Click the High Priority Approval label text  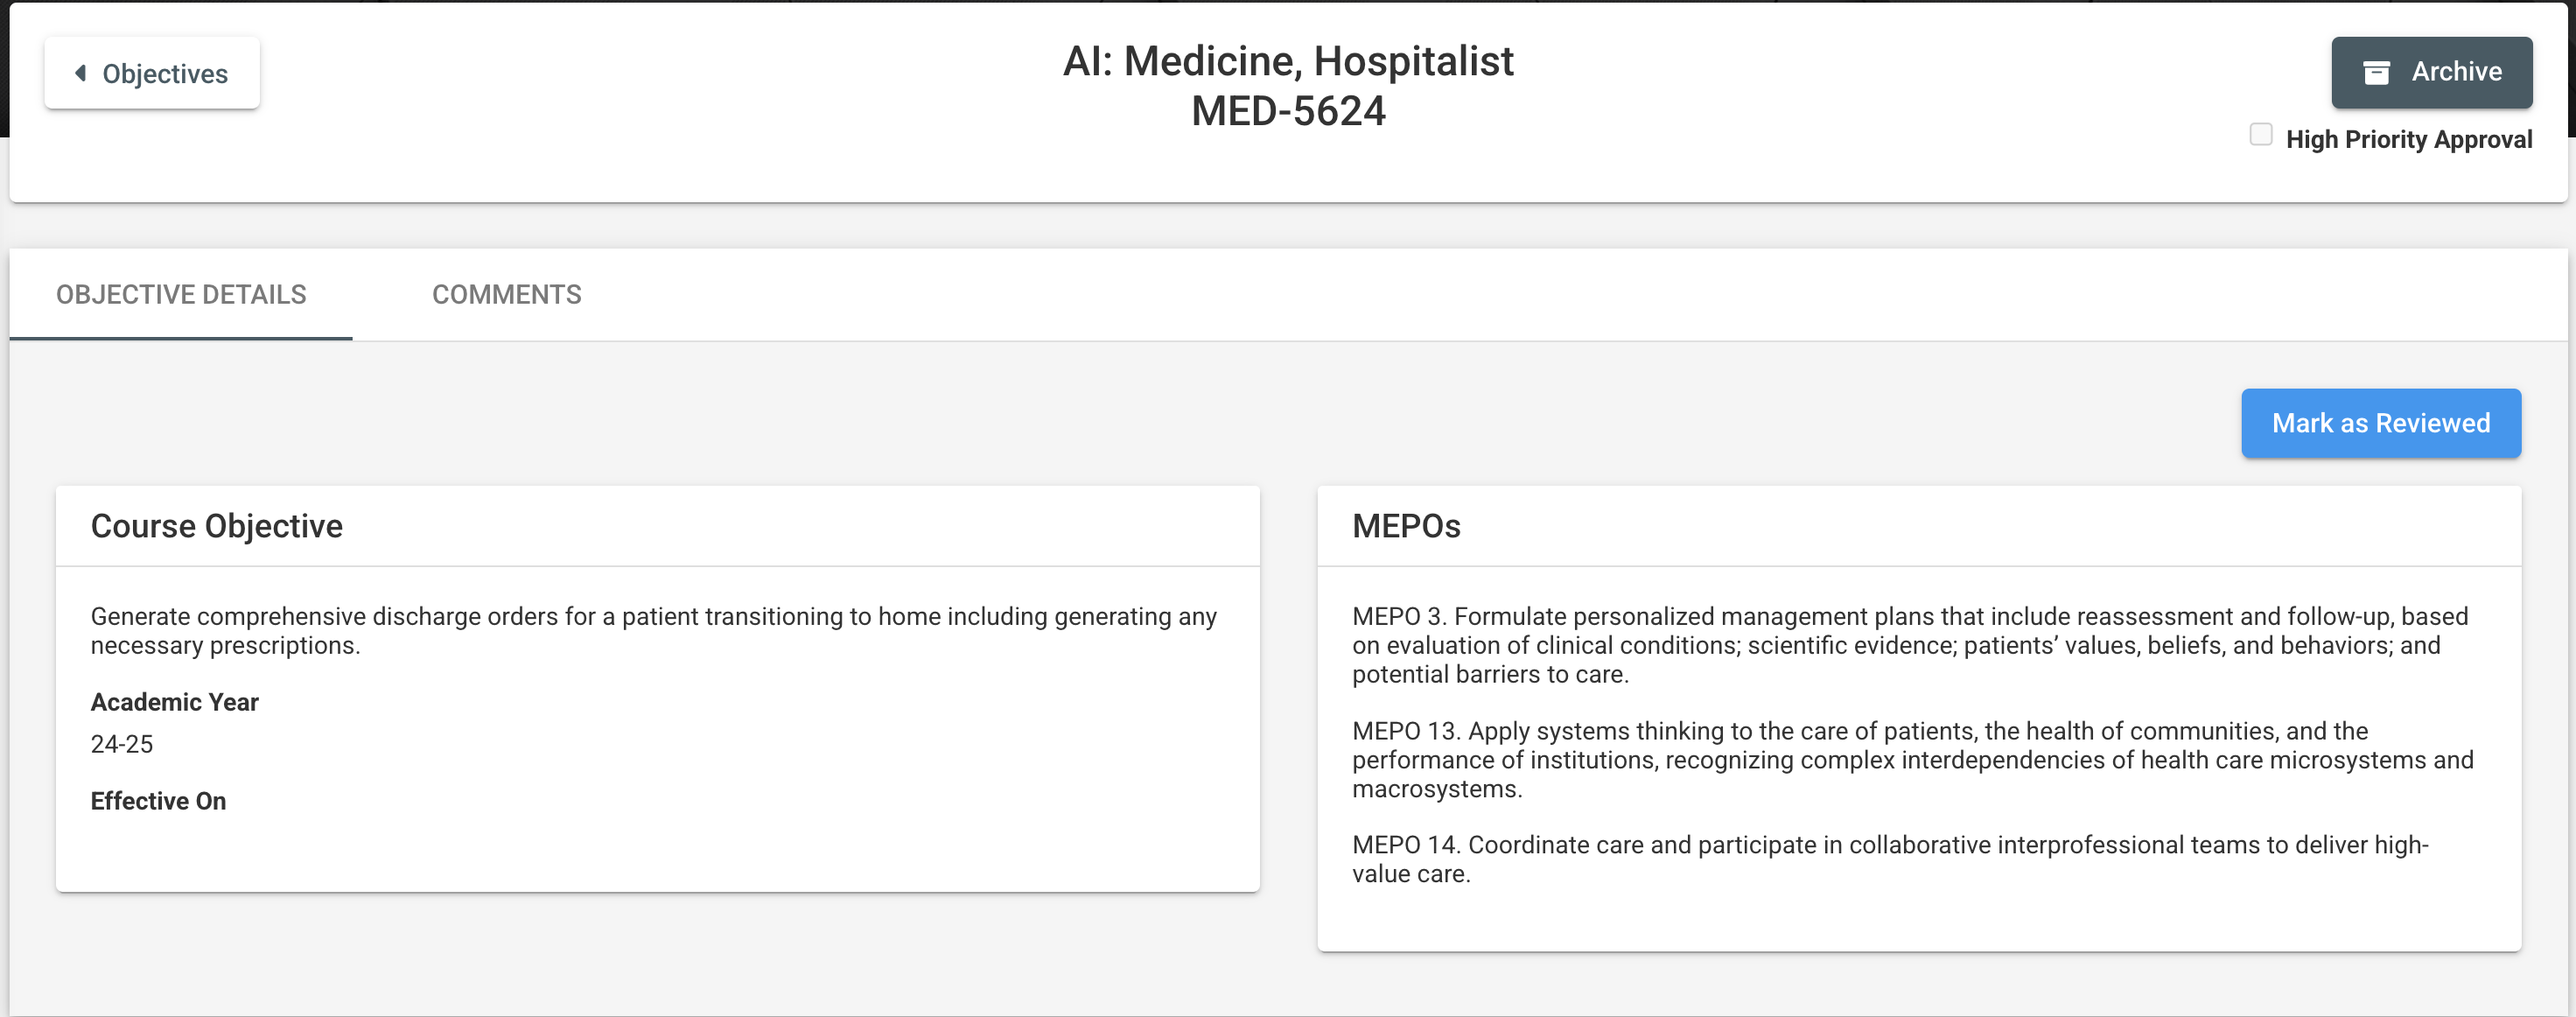(2409, 140)
